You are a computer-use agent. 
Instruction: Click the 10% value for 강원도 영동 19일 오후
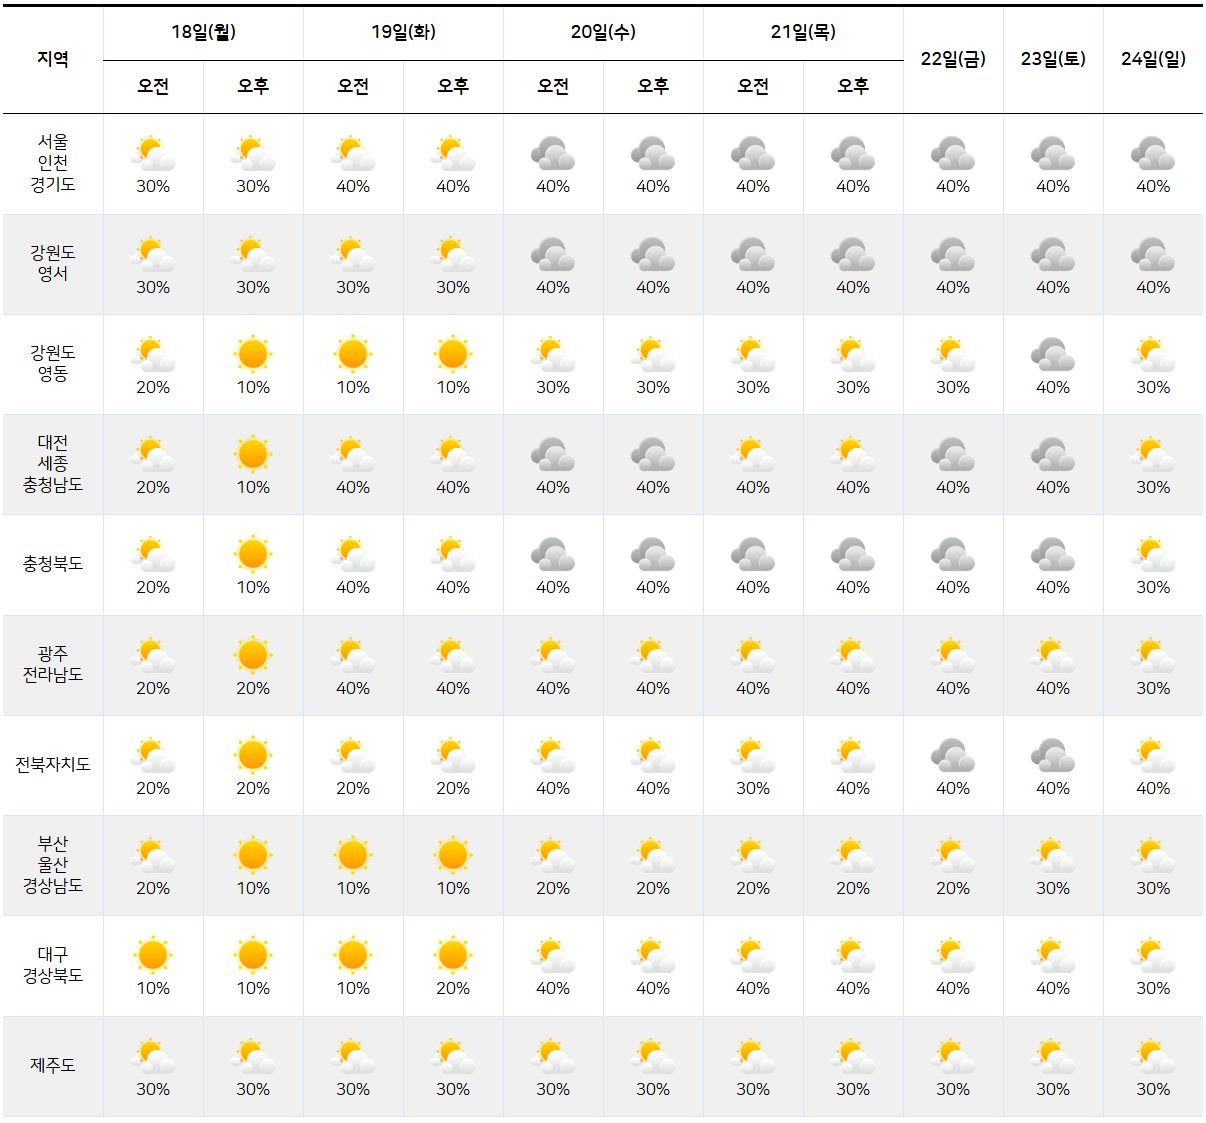[453, 387]
